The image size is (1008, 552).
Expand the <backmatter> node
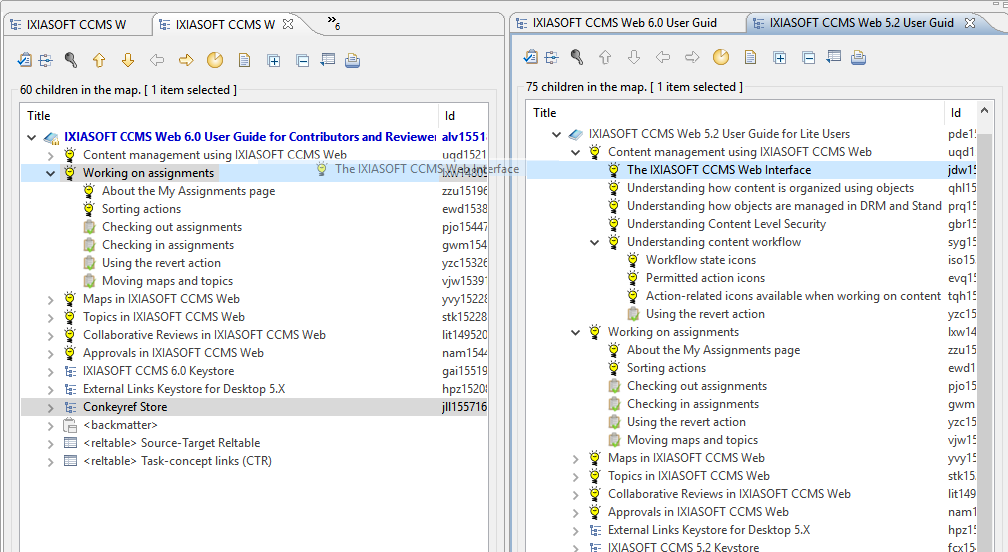[50, 425]
